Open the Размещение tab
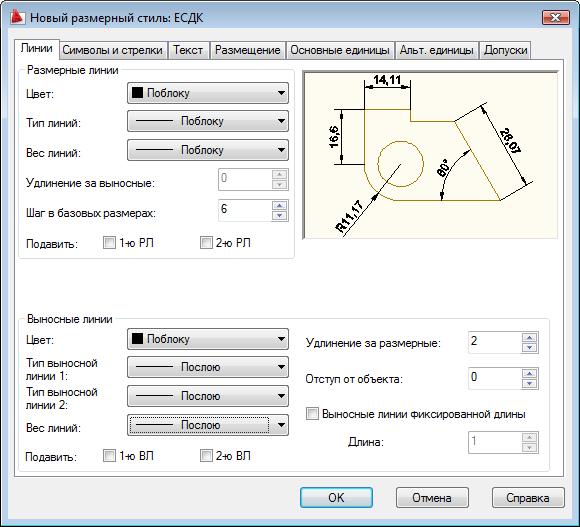 pyautogui.click(x=247, y=50)
